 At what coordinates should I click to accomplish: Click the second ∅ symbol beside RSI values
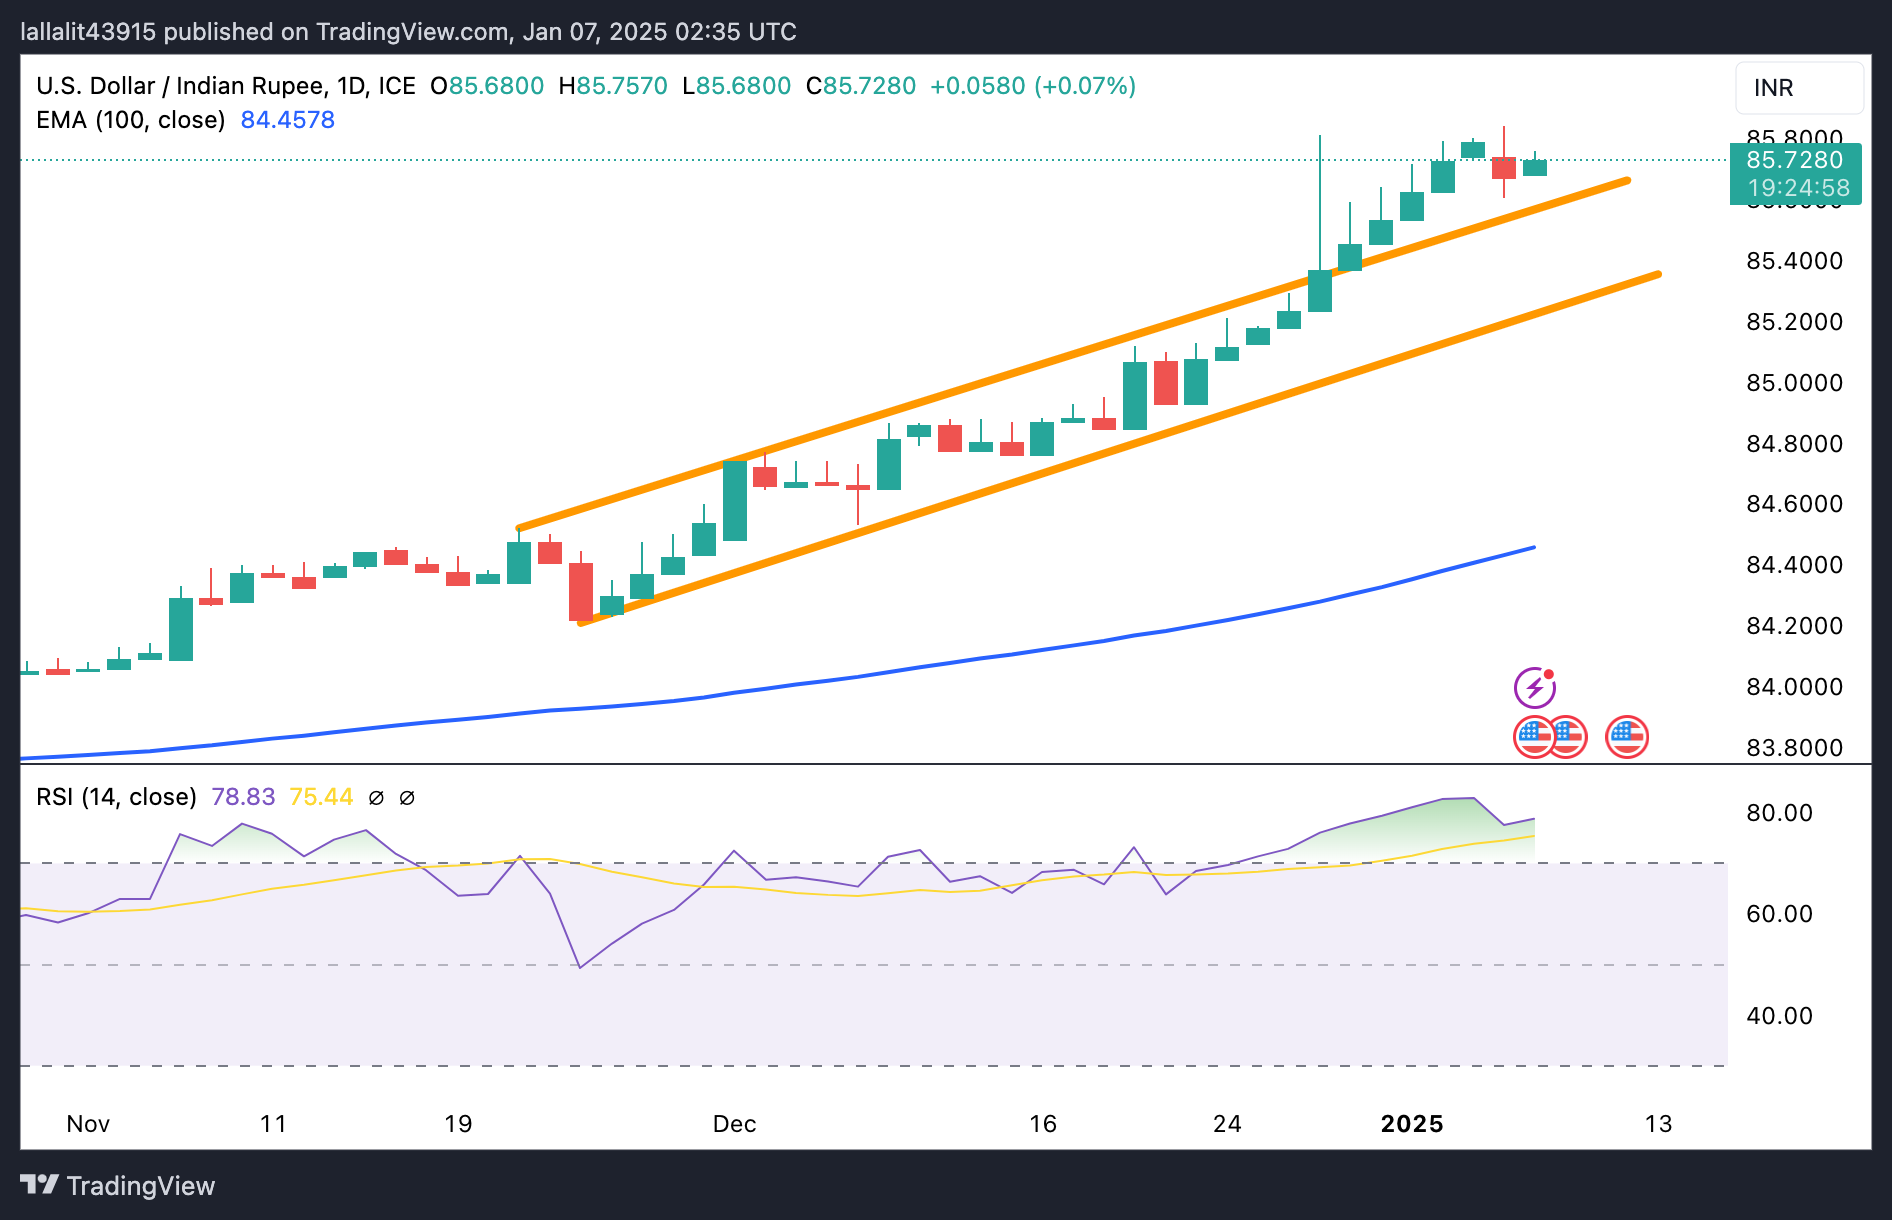pyautogui.click(x=407, y=798)
